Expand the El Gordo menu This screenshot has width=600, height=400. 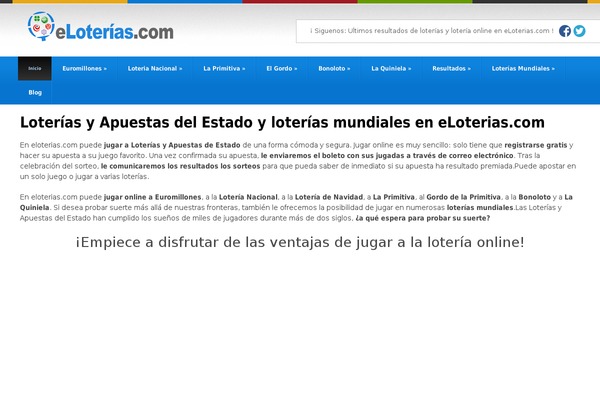[x=282, y=69]
